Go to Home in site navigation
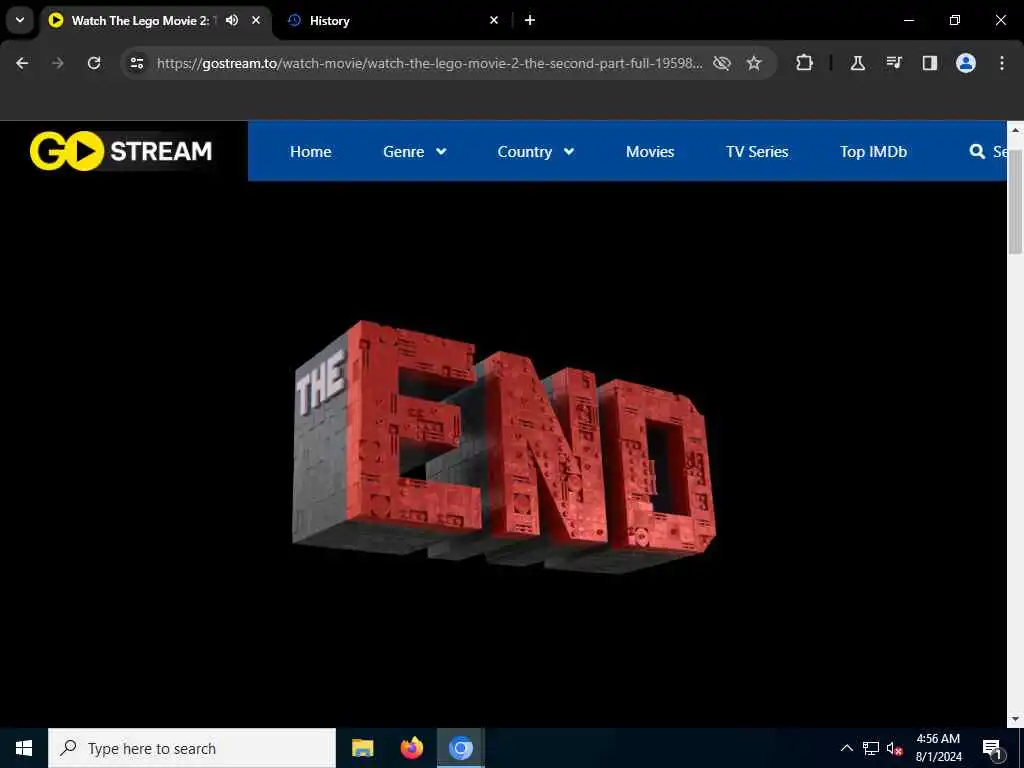The height and width of the screenshot is (768, 1024). click(x=310, y=152)
